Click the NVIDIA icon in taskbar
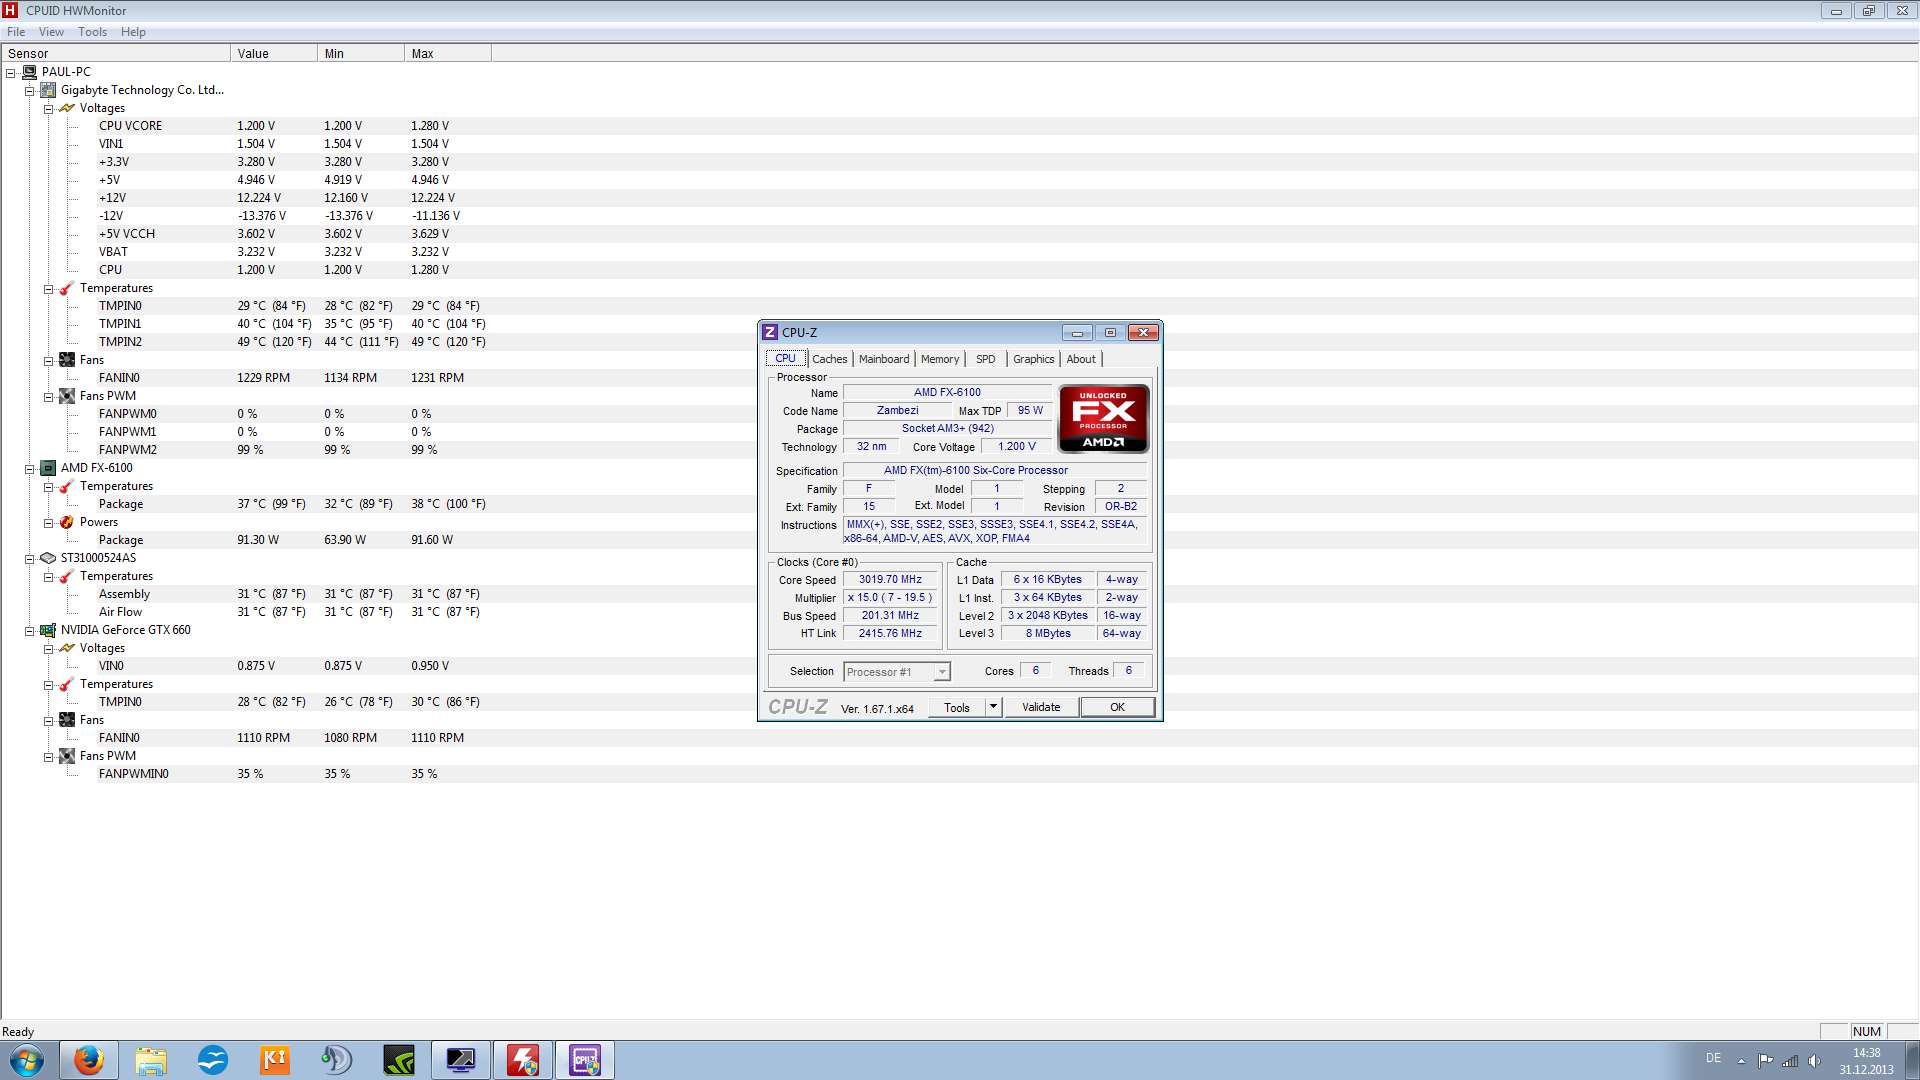The image size is (1920, 1080). (399, 1060)
